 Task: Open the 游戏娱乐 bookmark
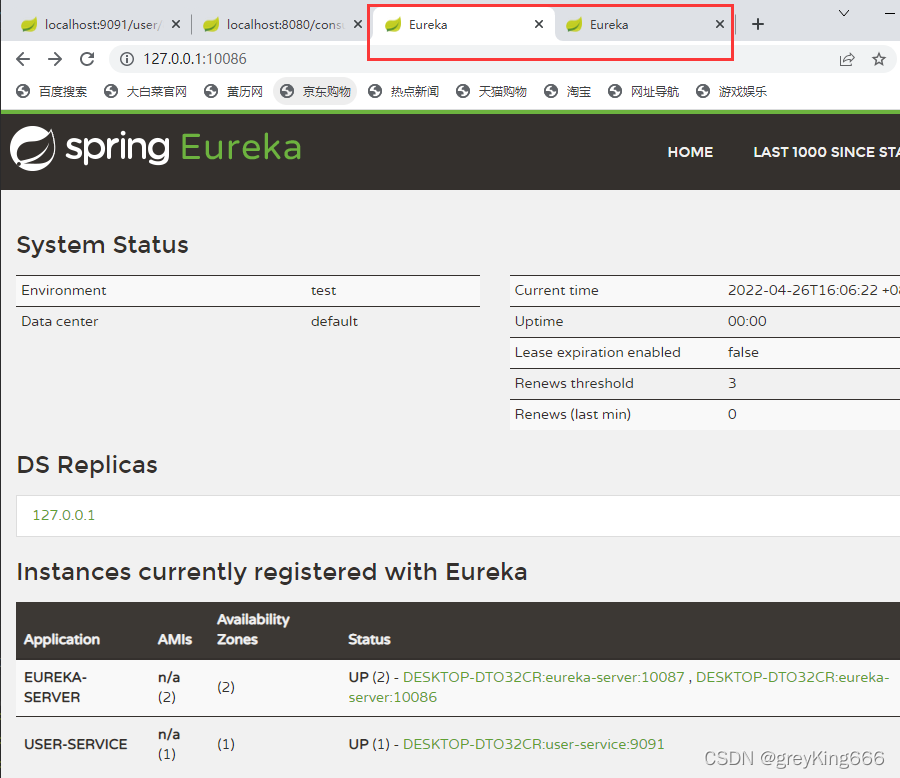732,91
